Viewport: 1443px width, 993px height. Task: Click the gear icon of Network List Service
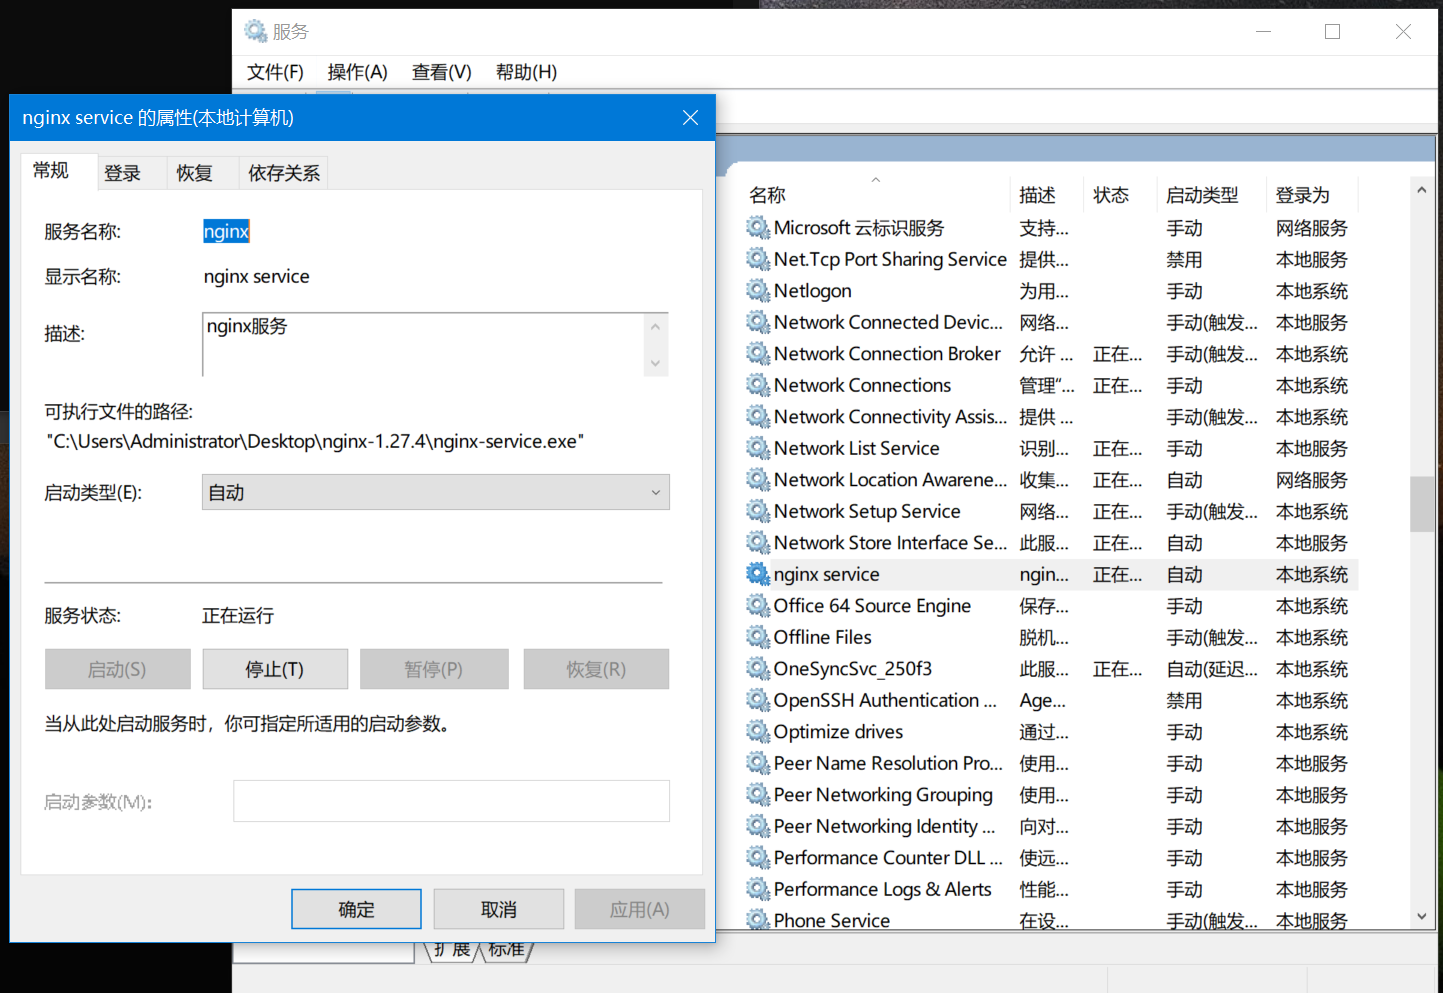tap(758, 448)
